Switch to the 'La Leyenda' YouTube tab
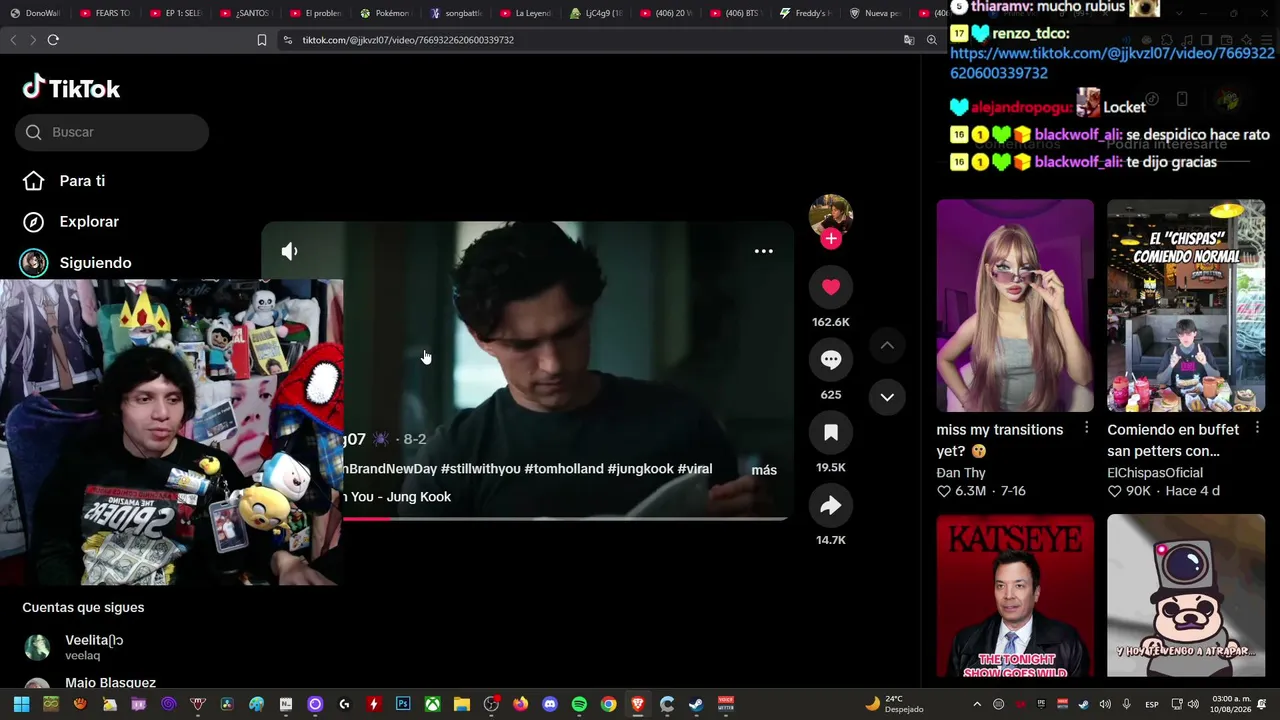This screenshot has width=1280, height=720. point(525,13)
